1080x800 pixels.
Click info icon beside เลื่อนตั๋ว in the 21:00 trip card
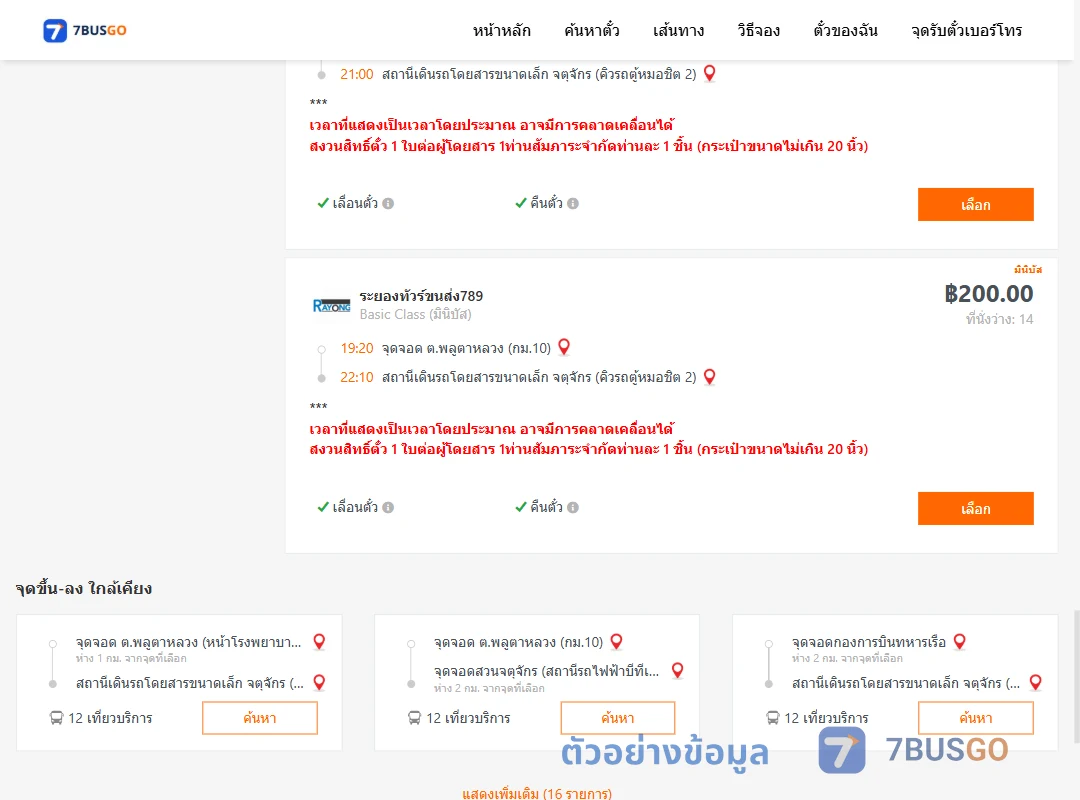click(x=388, y=203)
